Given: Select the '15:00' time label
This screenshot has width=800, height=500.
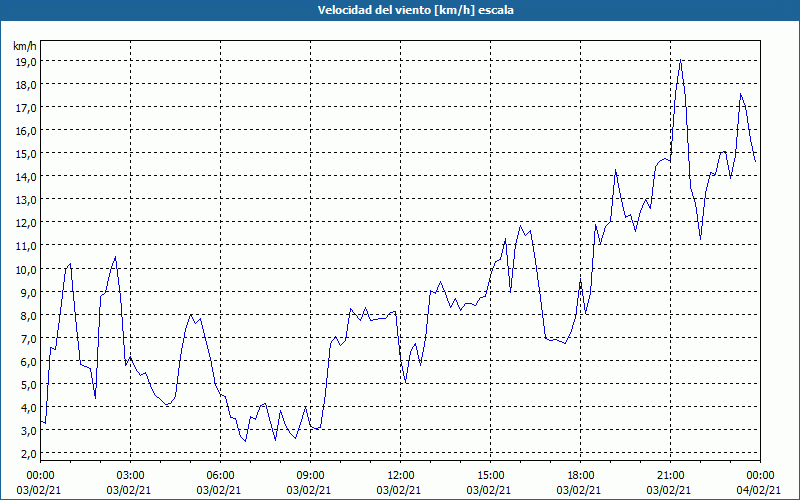Looking at the screenshot, I should point(490,476).
